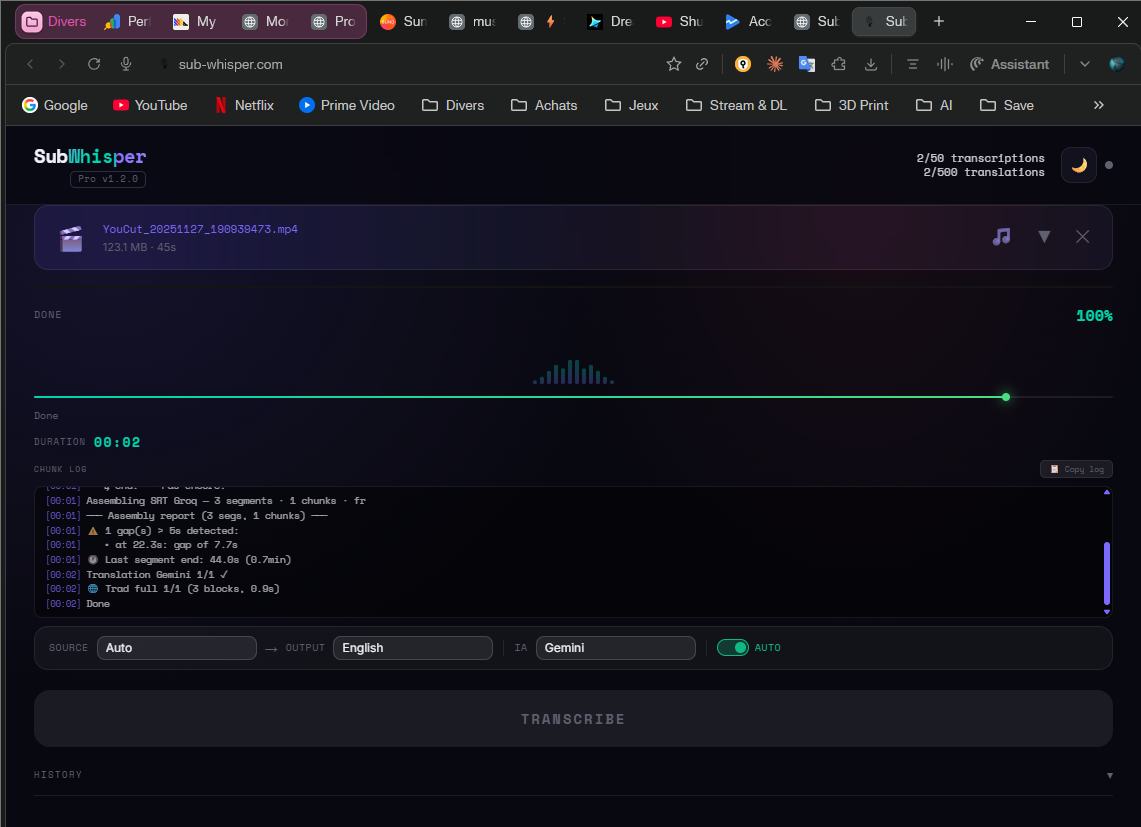Click the TRANSCRIBE button
The height and width of the screenshot is (827, 1141).
pos(572,718)
